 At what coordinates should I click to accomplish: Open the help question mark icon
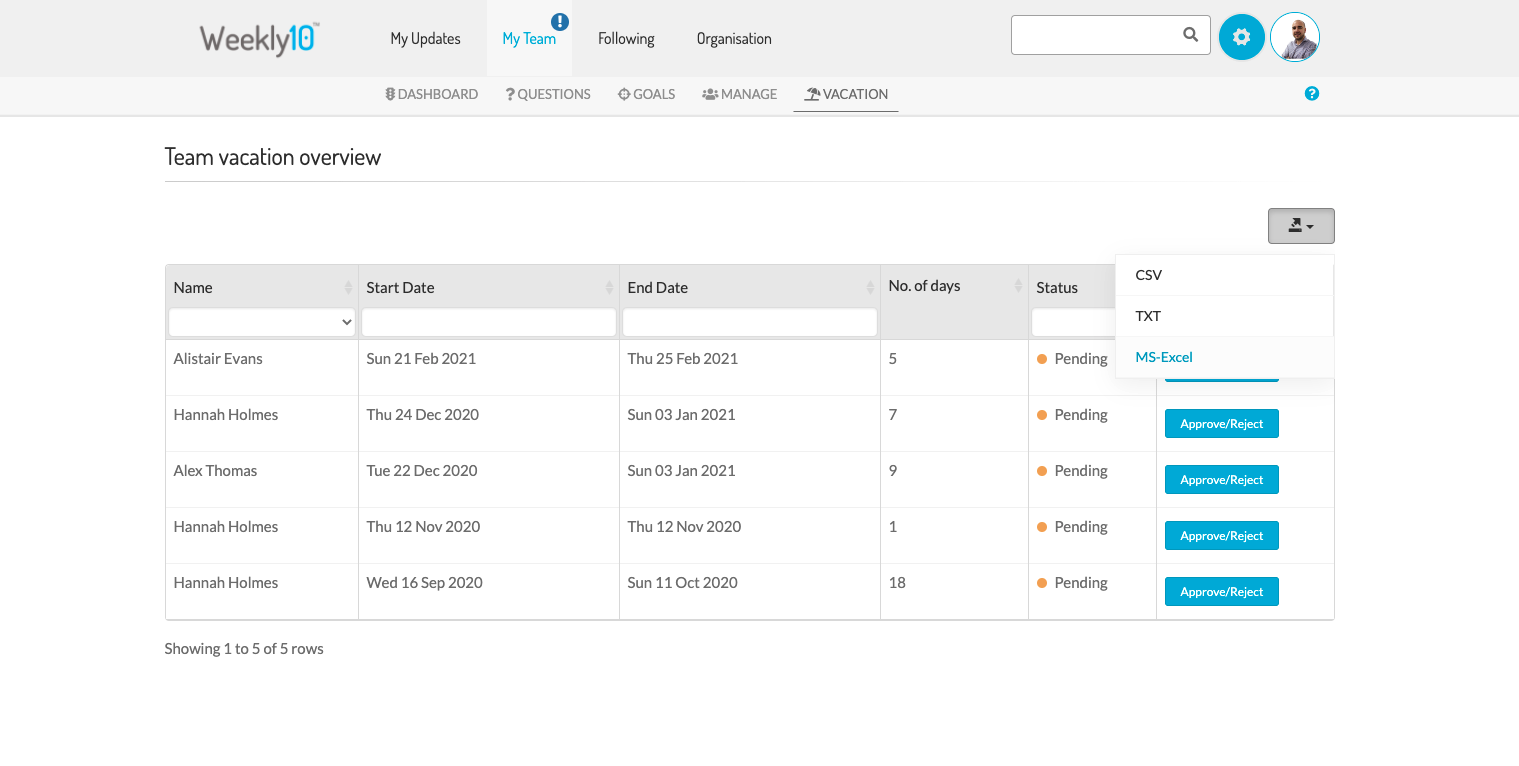pos(1312,93)
